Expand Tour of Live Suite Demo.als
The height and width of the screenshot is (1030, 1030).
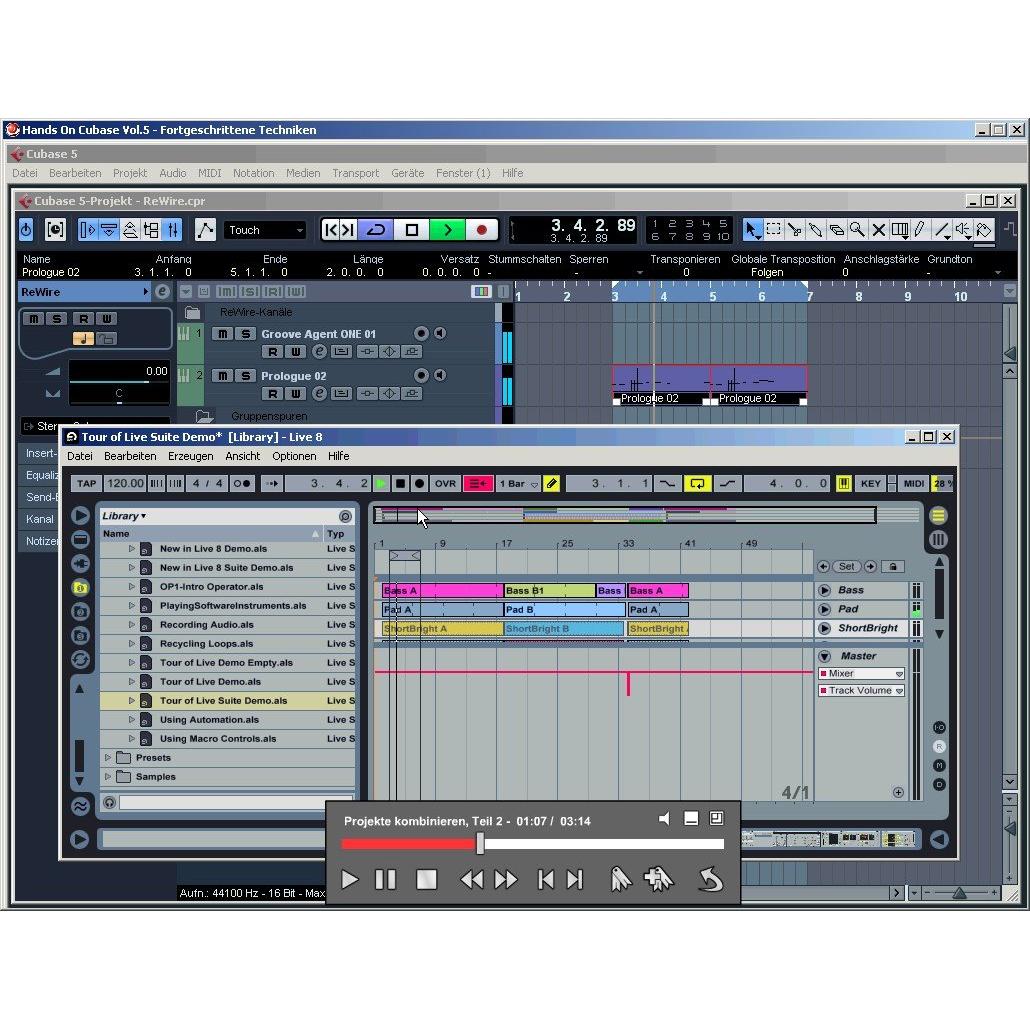point(131,700)
